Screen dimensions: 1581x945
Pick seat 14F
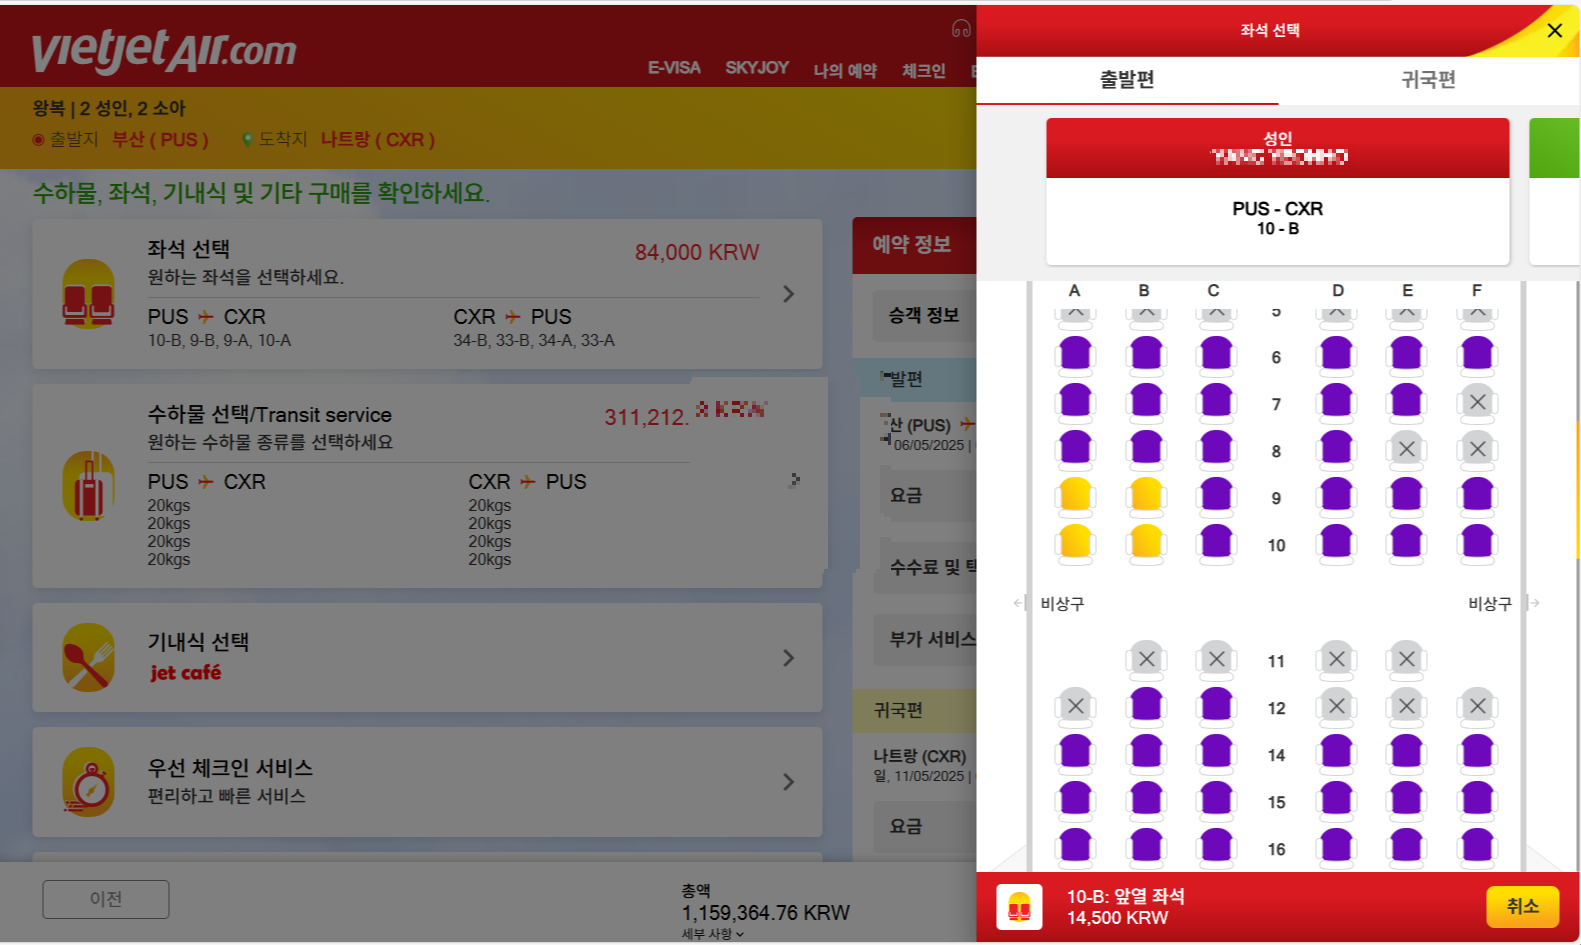coord(1477,753)
